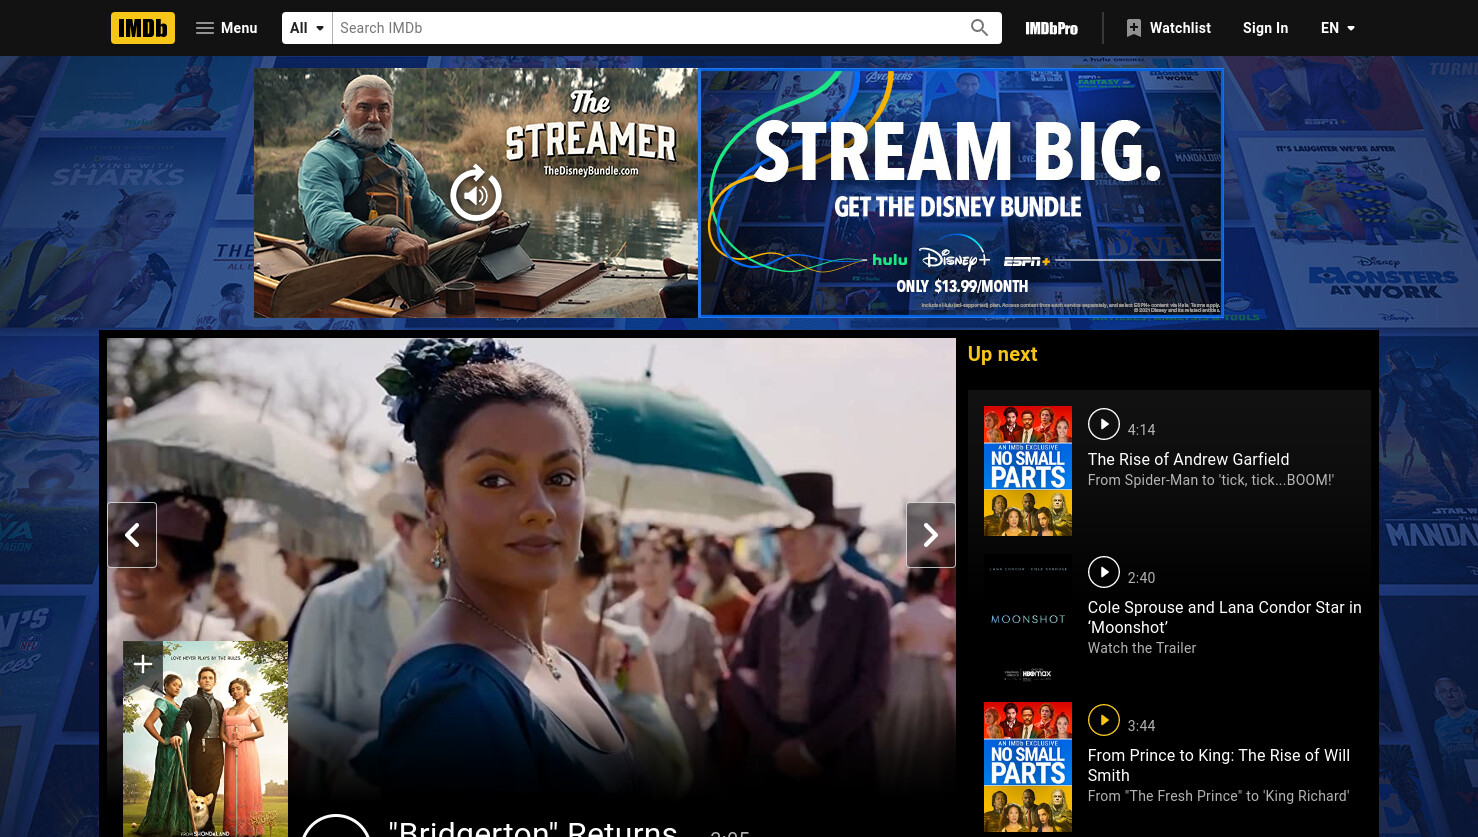Image resolution: width=1478 pixels, height=837 pixels.
Task: Click the Moonshot thumbnail
Action: (x=1028, y=619)
